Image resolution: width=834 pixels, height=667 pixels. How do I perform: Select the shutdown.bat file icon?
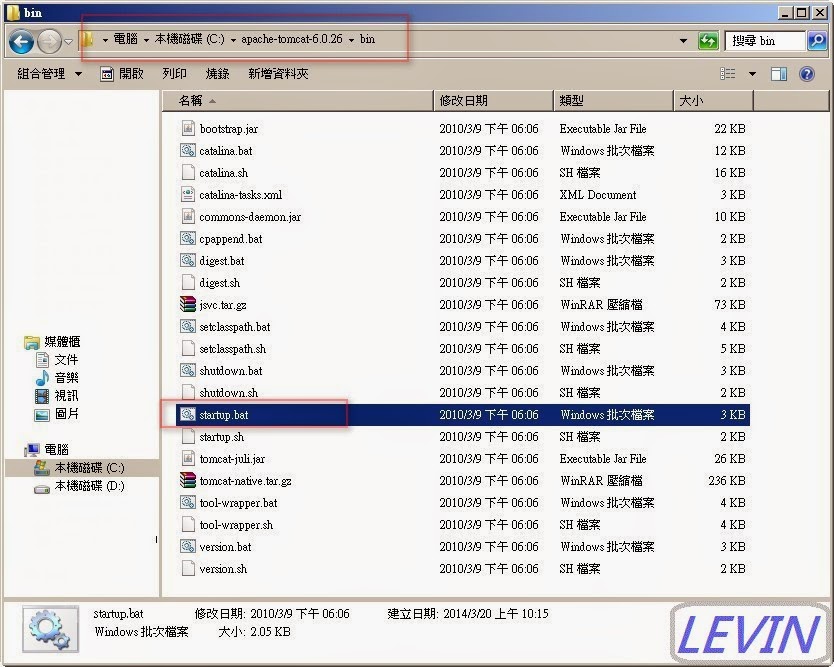click(x=187, y=370)
